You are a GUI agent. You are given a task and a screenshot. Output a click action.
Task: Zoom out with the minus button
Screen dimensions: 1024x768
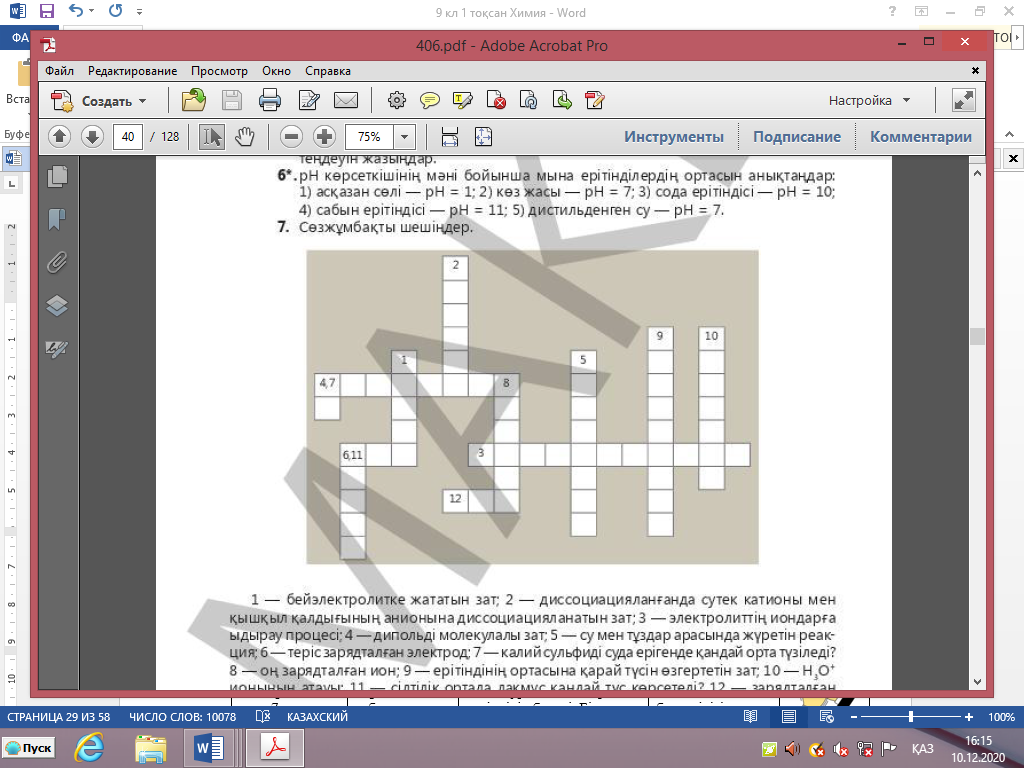(291, 136)
